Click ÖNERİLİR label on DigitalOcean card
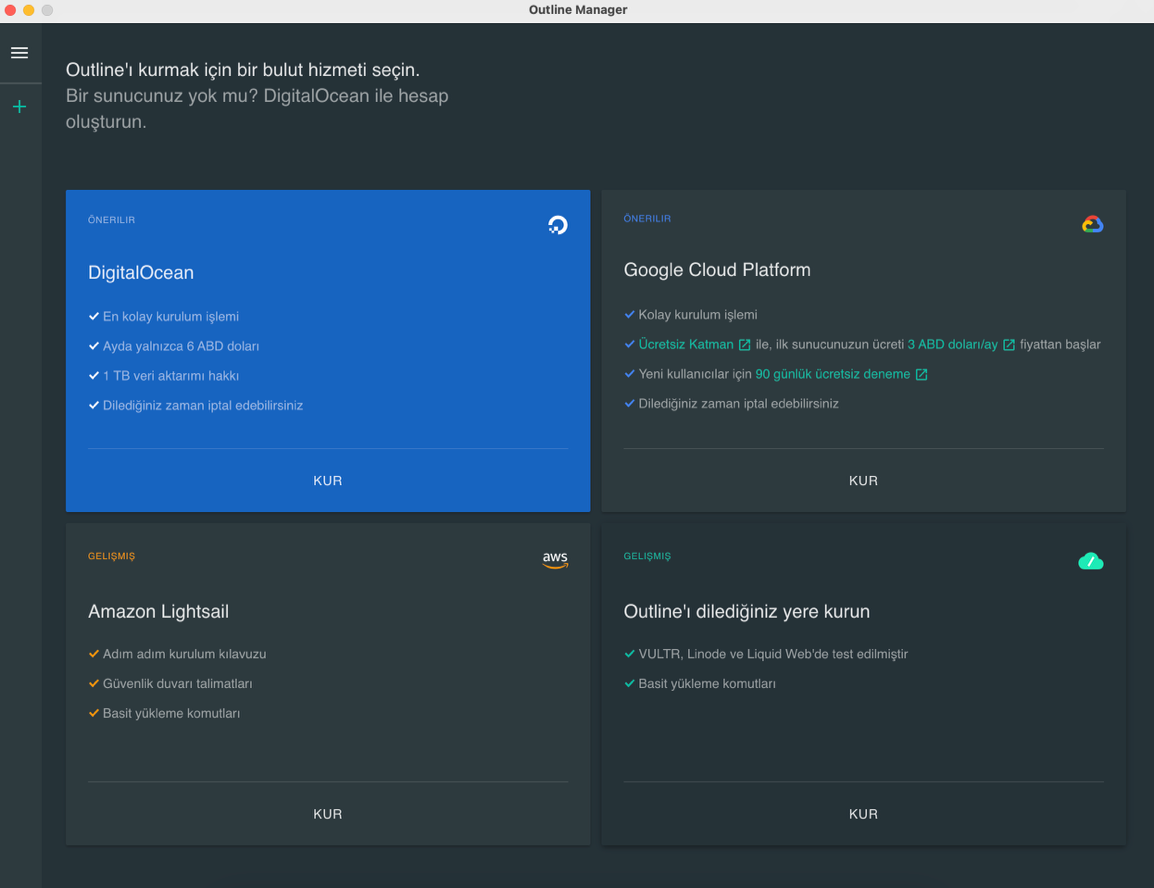The image size is (1154, 888). [111, 220]
